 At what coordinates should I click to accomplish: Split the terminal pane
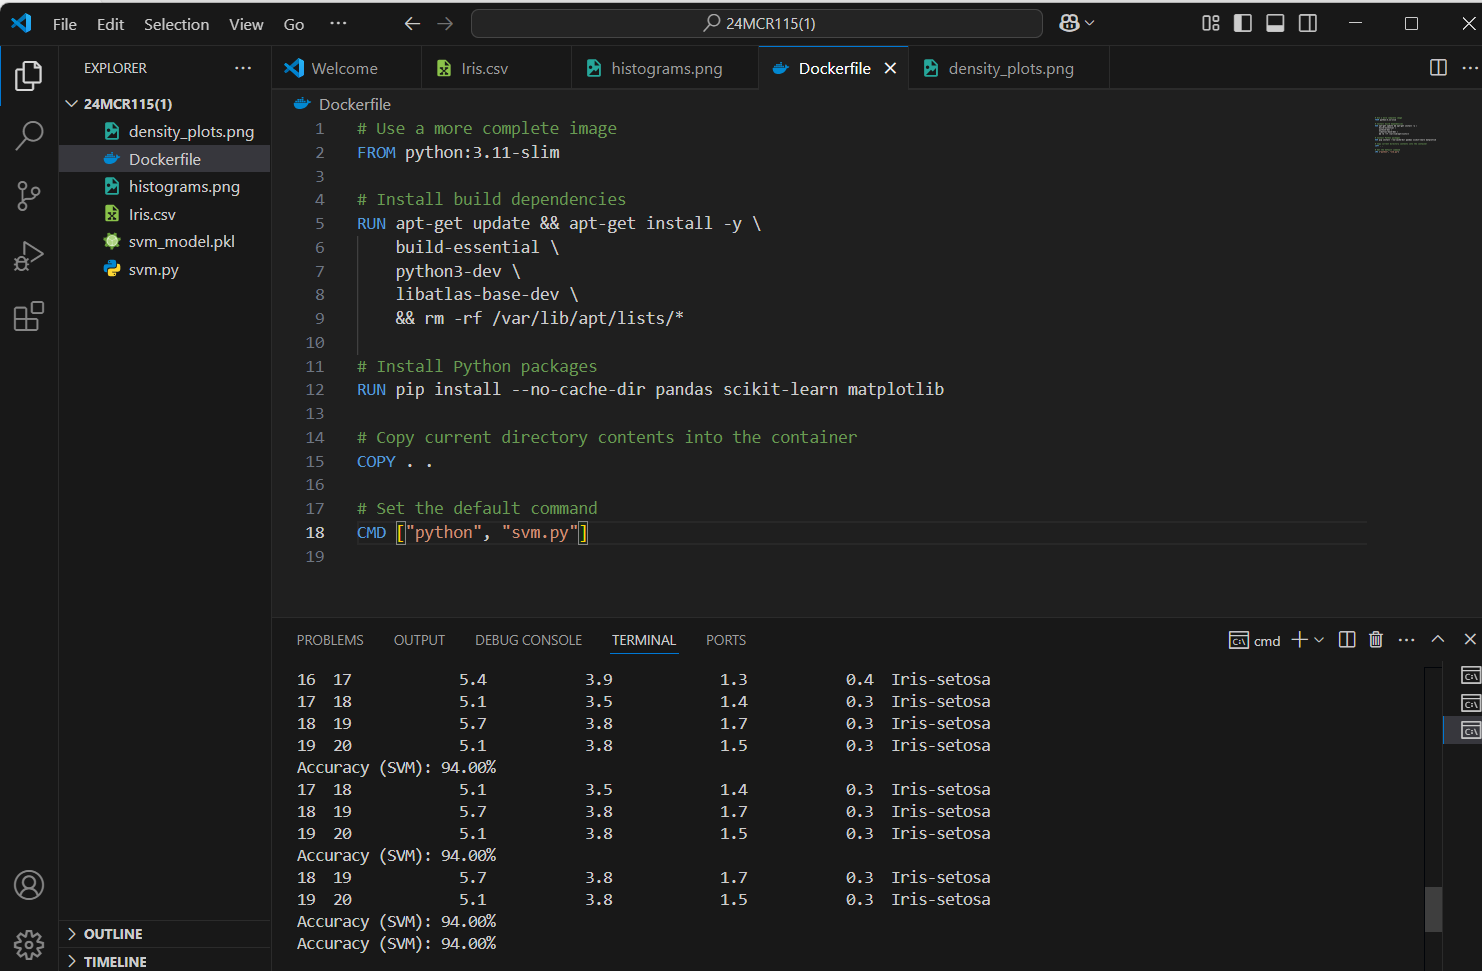(x=1347, y=640)
